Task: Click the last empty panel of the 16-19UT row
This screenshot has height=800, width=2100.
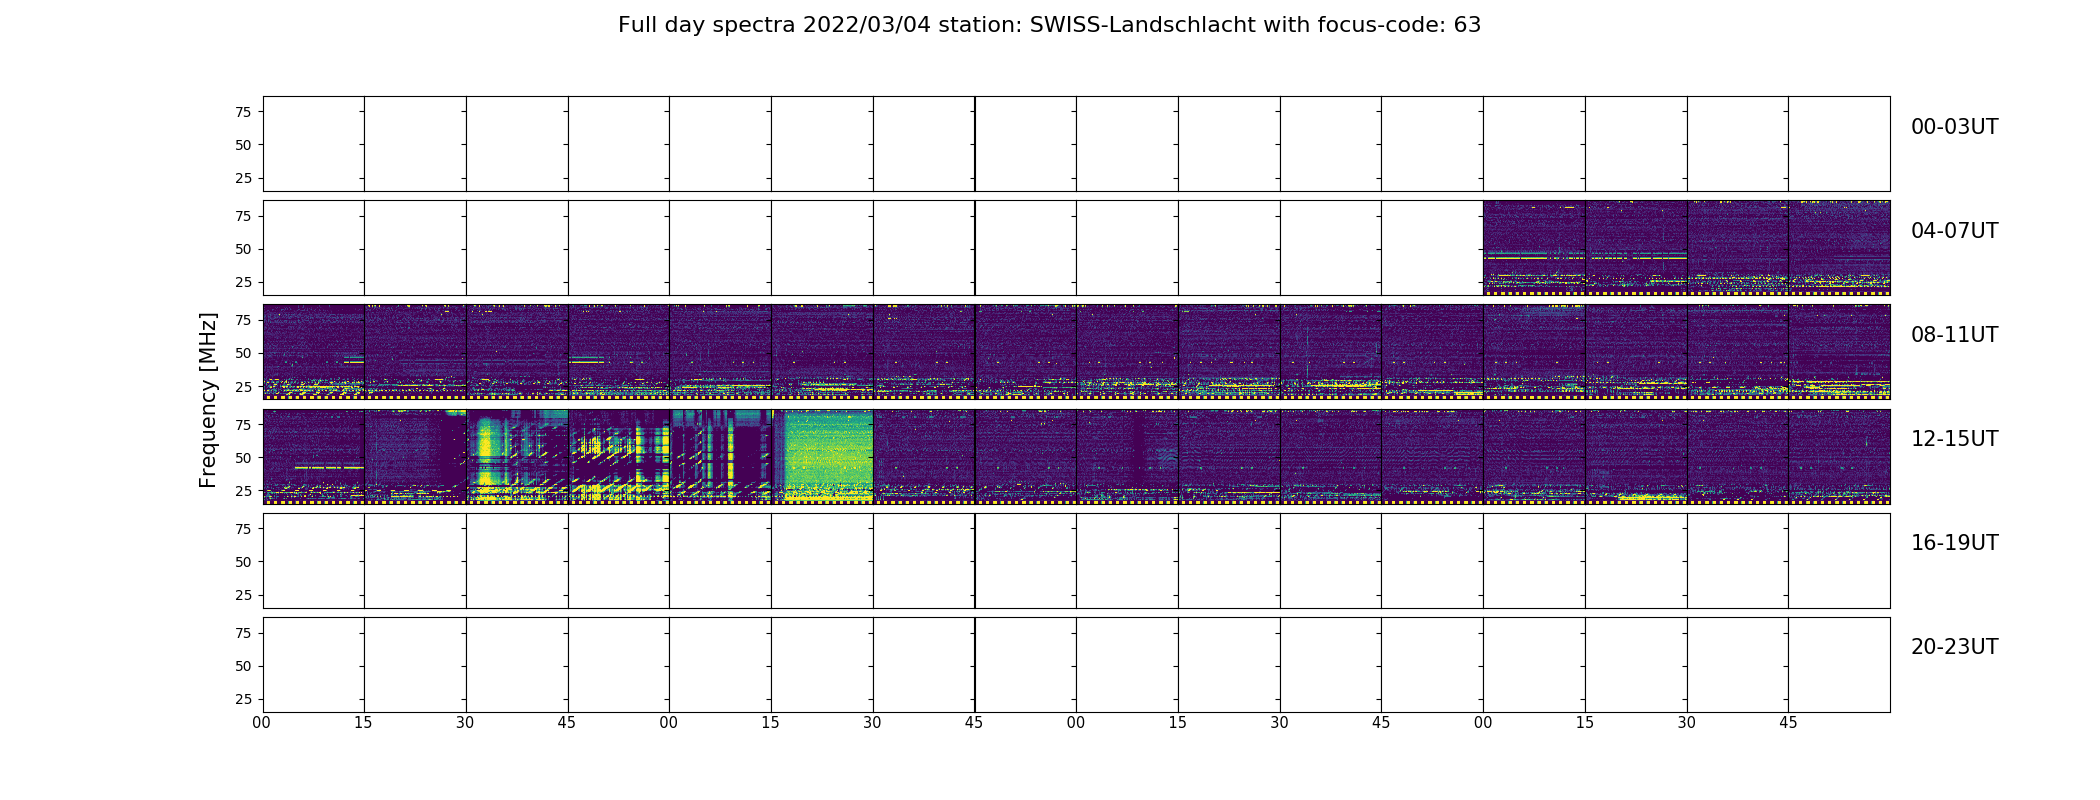Action: coord(1839,561)
